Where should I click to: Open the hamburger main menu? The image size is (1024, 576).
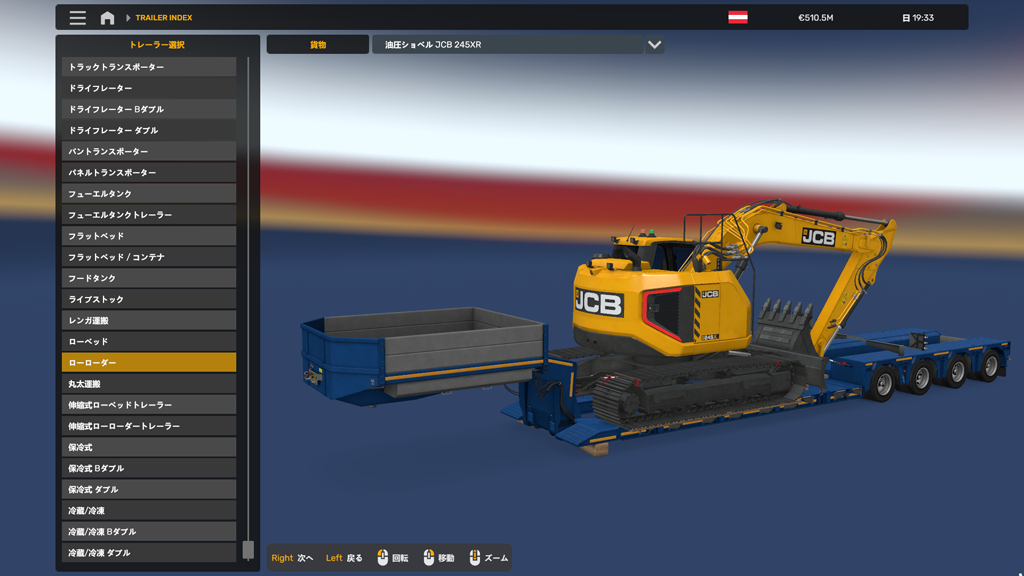pos(77,18)
